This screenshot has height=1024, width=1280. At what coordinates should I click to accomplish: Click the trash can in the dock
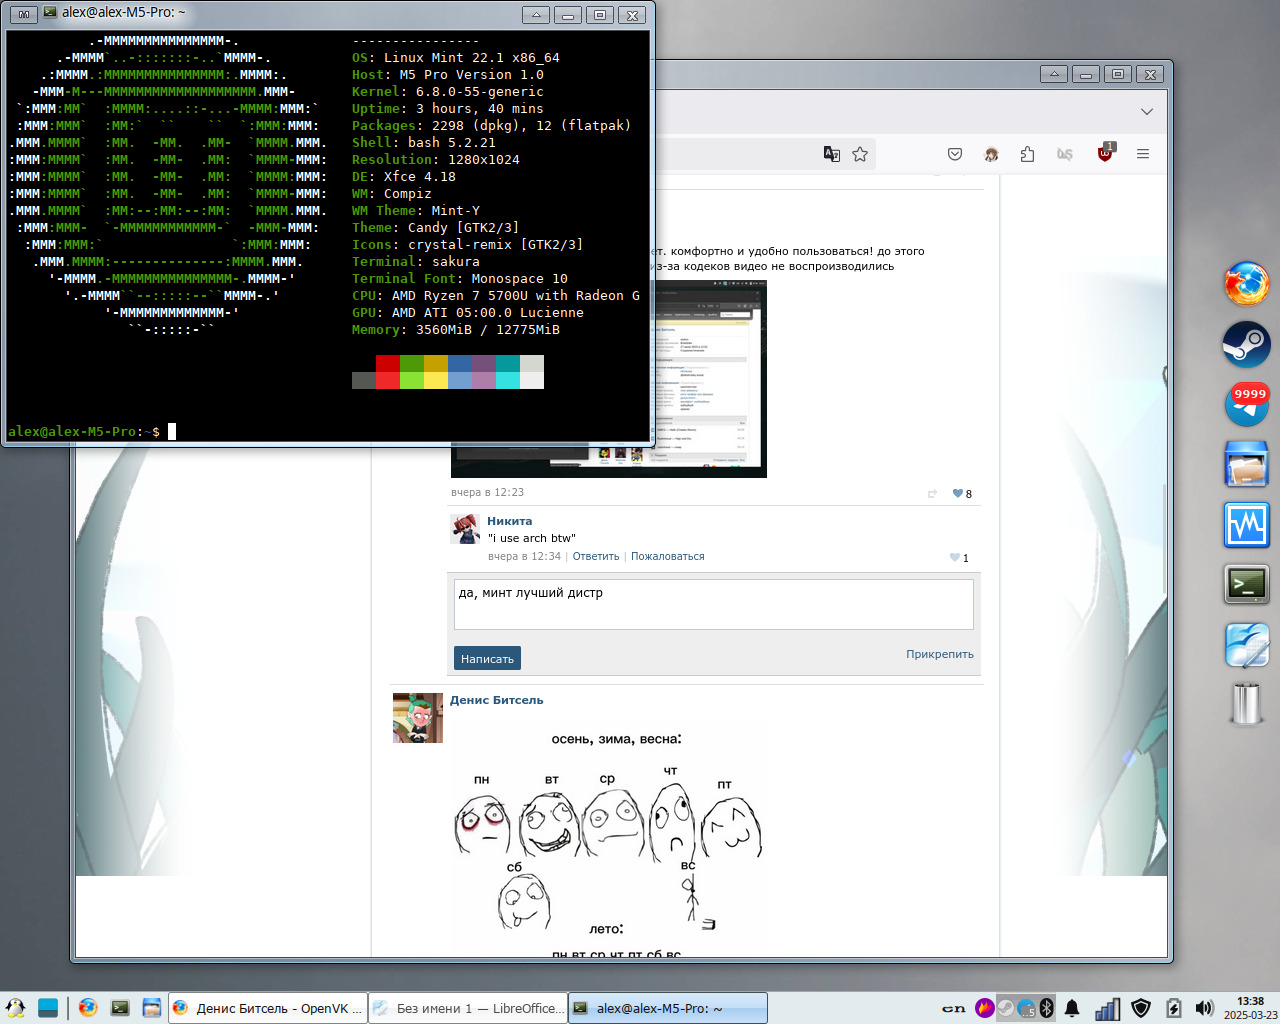point(1246,703)
